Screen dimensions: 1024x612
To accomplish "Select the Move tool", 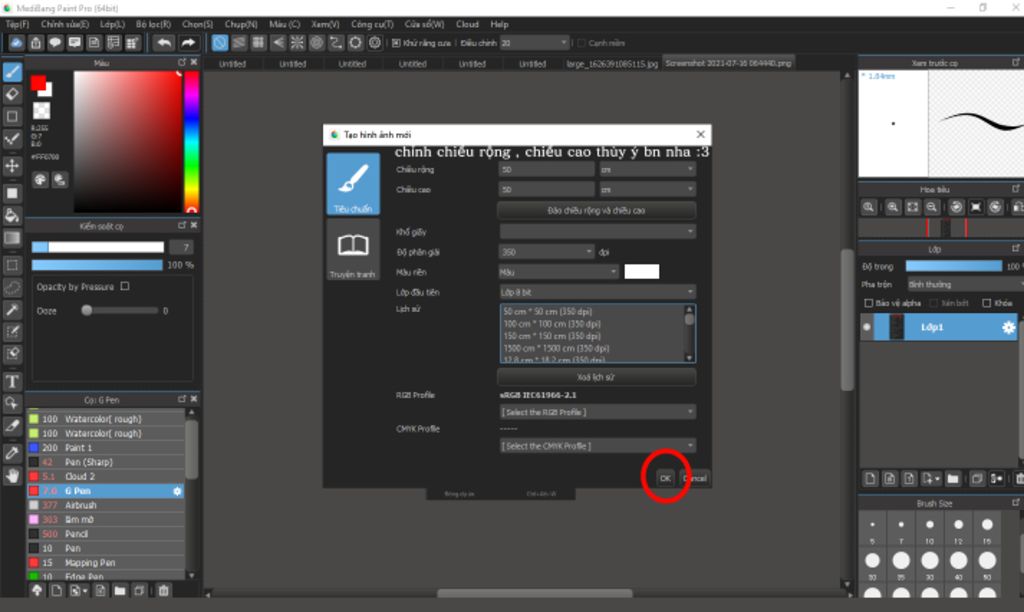I will pos(12,166).
